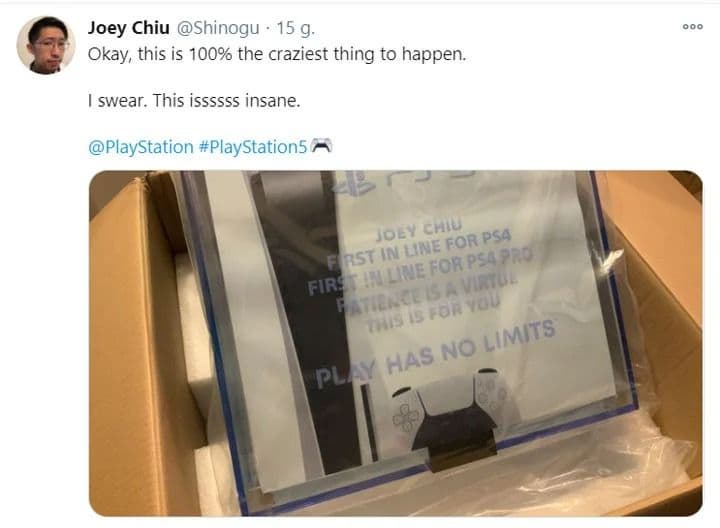Open the @Shinogu handle

point(218,28)
